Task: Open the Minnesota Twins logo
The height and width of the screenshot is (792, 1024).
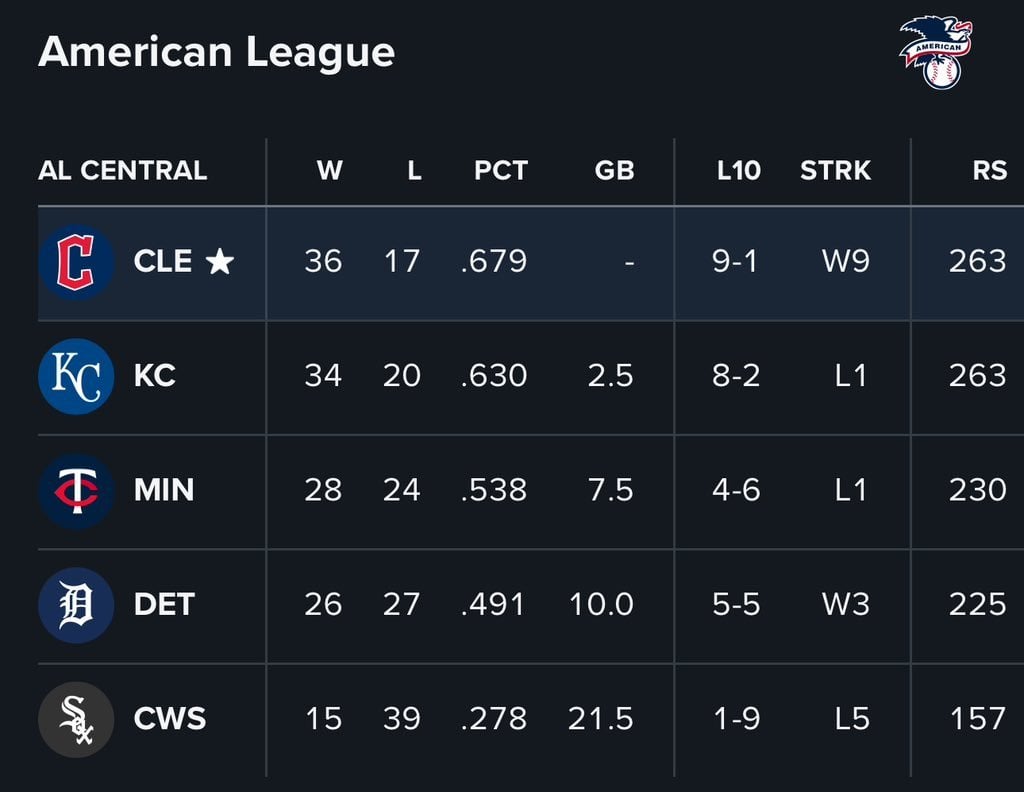Action: (x=76, y=491)
